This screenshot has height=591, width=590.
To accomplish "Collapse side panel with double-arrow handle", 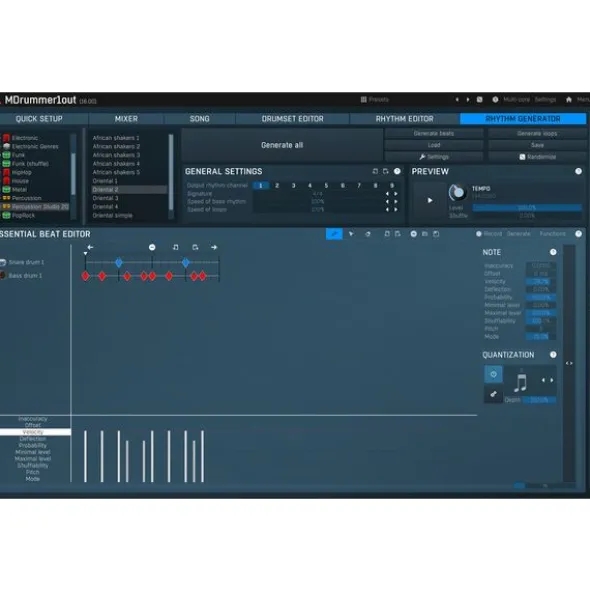I will click(x=569, y=363).
